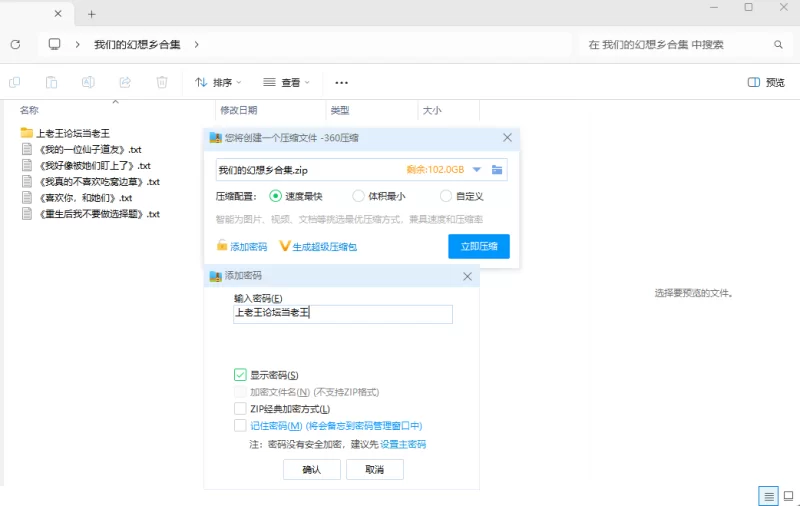Open the 设置主密码 link

pos(403,444)
